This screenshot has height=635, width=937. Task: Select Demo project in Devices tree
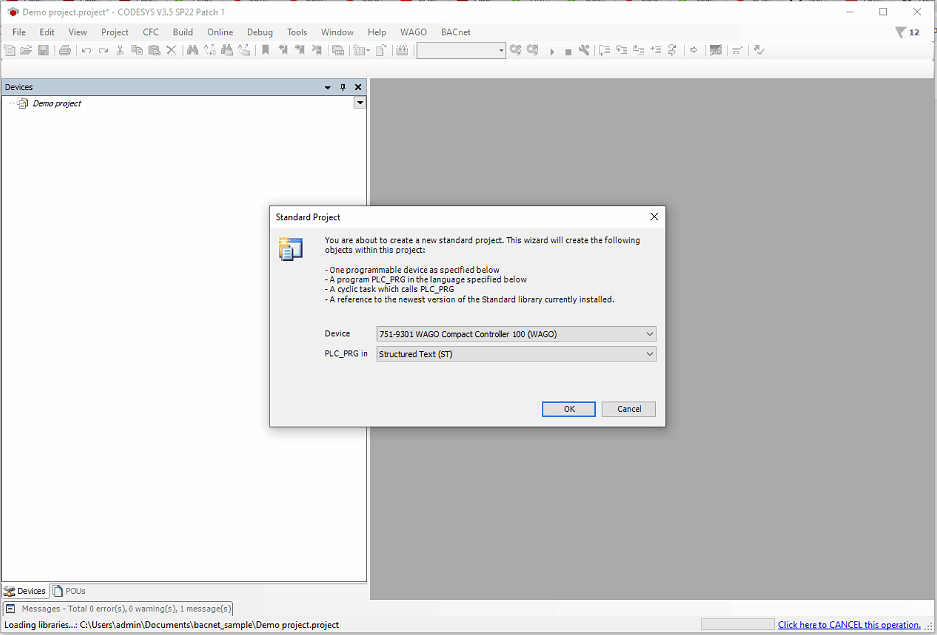[57, 103]
